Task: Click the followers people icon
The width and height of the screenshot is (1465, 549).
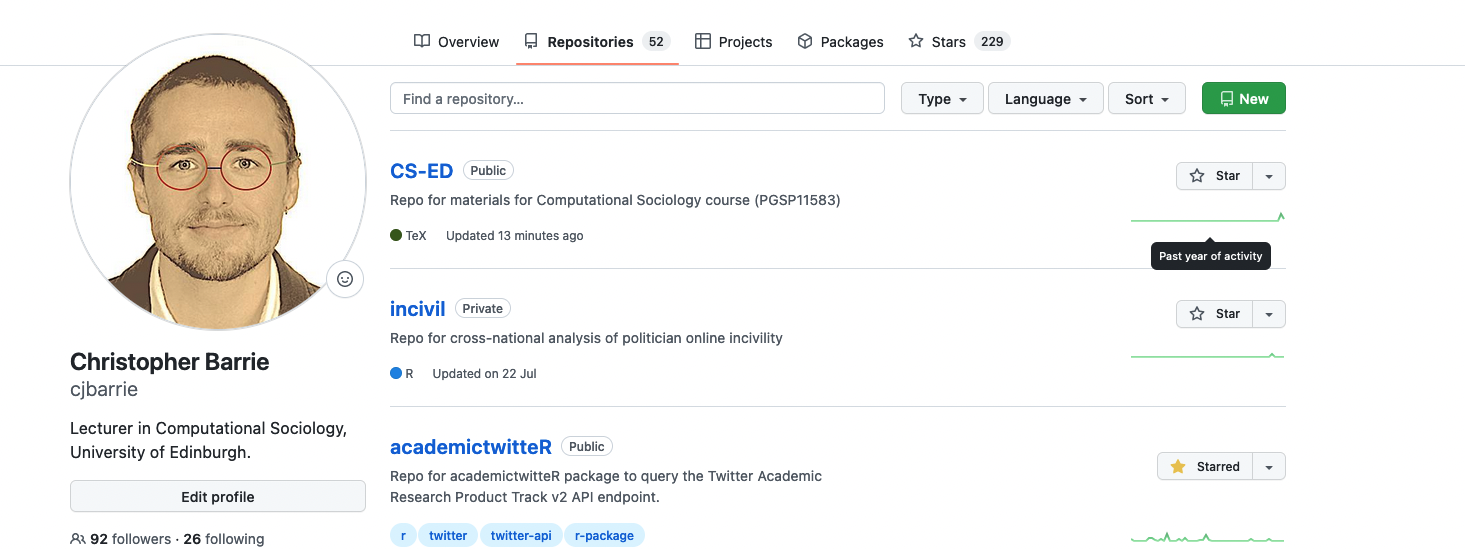Action: [x=78, y=539]
